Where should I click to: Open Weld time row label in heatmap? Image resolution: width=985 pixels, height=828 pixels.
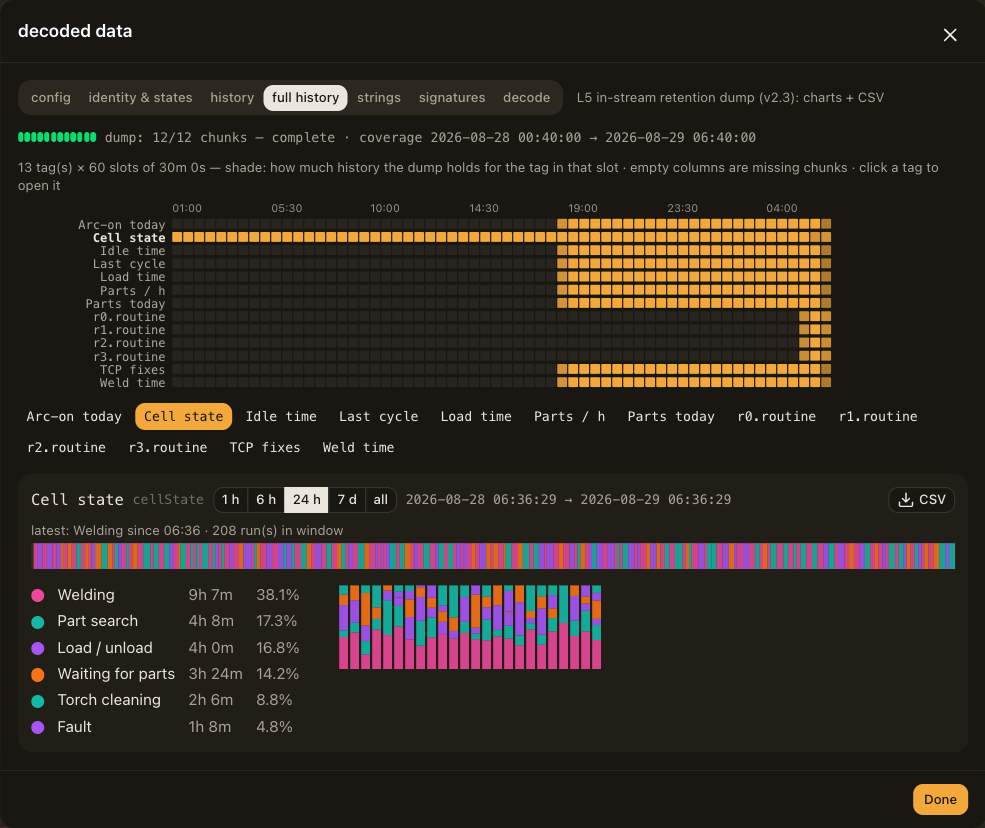[133, 383]
